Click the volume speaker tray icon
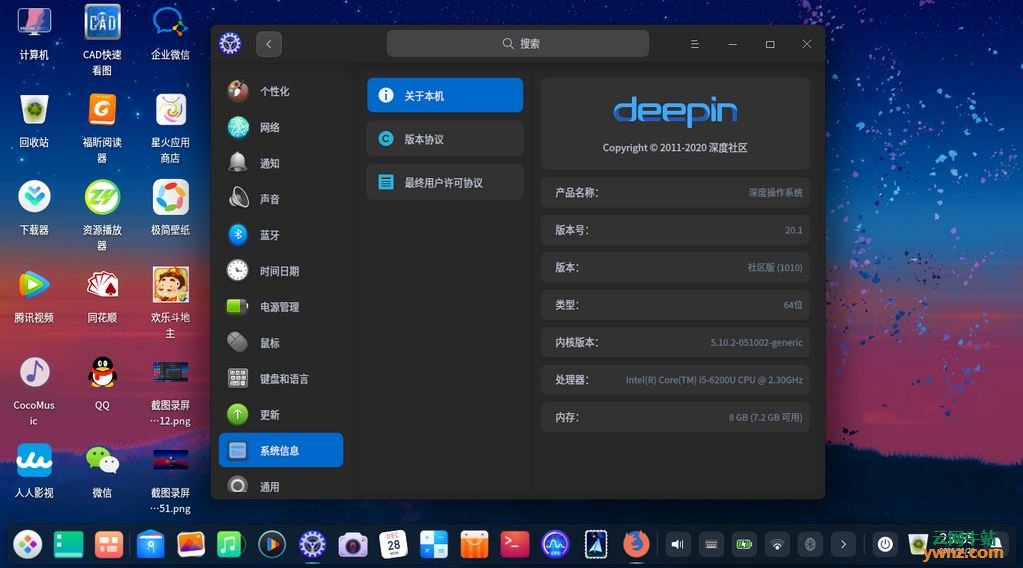 point(678,545)
